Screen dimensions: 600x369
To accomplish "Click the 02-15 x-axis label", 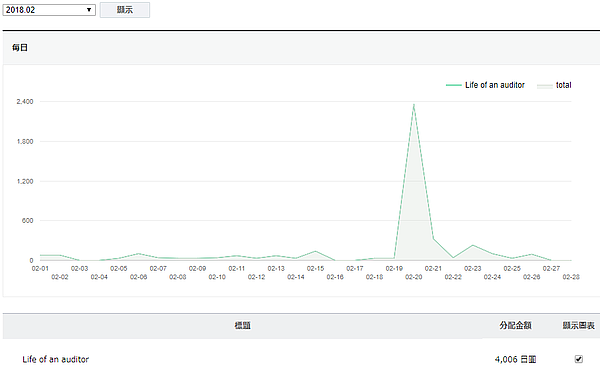I will coord(315,269).
